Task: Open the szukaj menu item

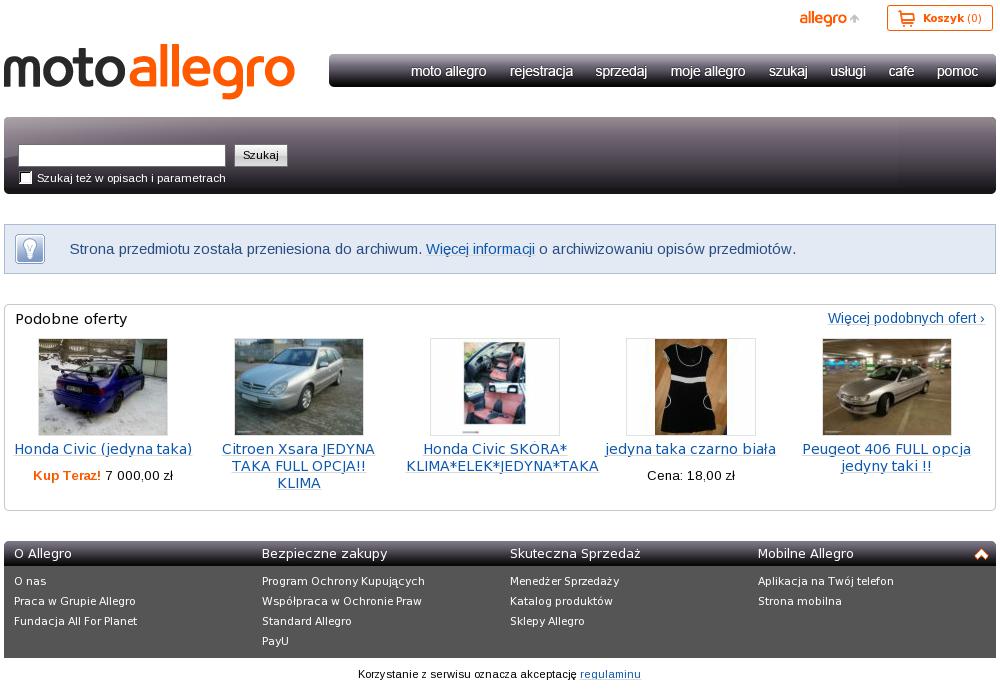Action: pyautogui.click(x=788, y=71)
